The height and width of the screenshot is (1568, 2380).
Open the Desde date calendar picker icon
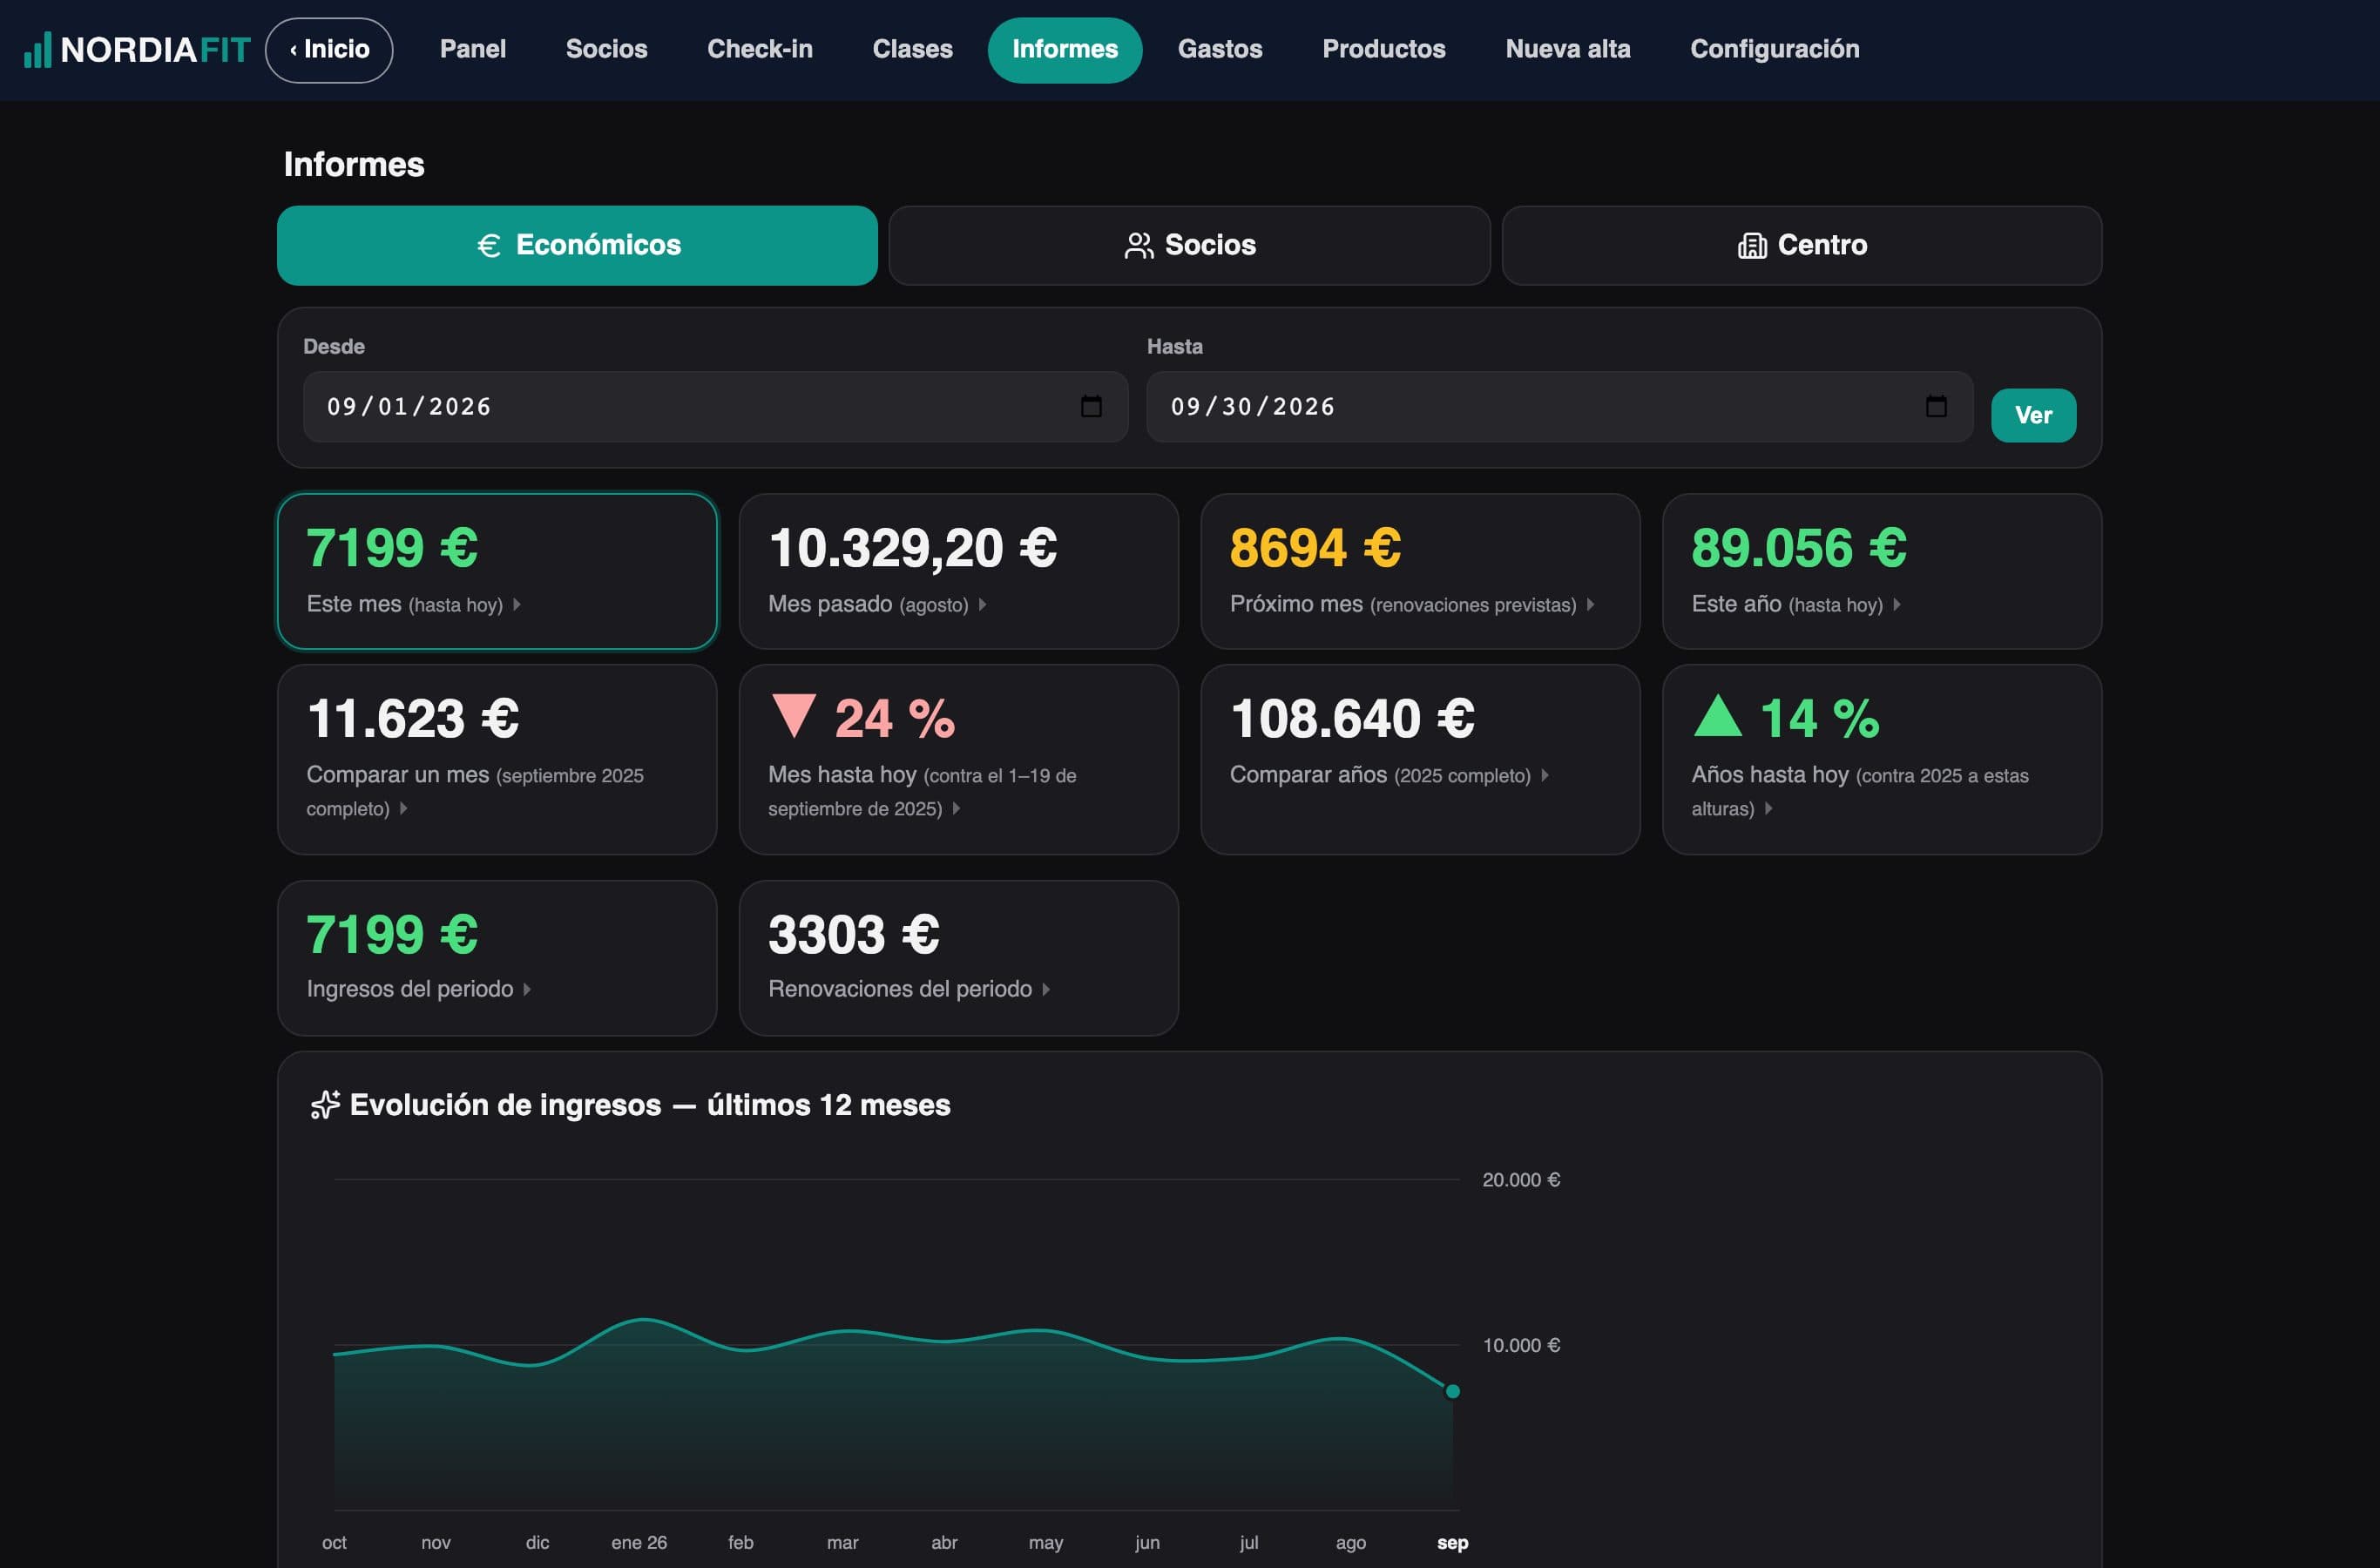[1091, 406]
